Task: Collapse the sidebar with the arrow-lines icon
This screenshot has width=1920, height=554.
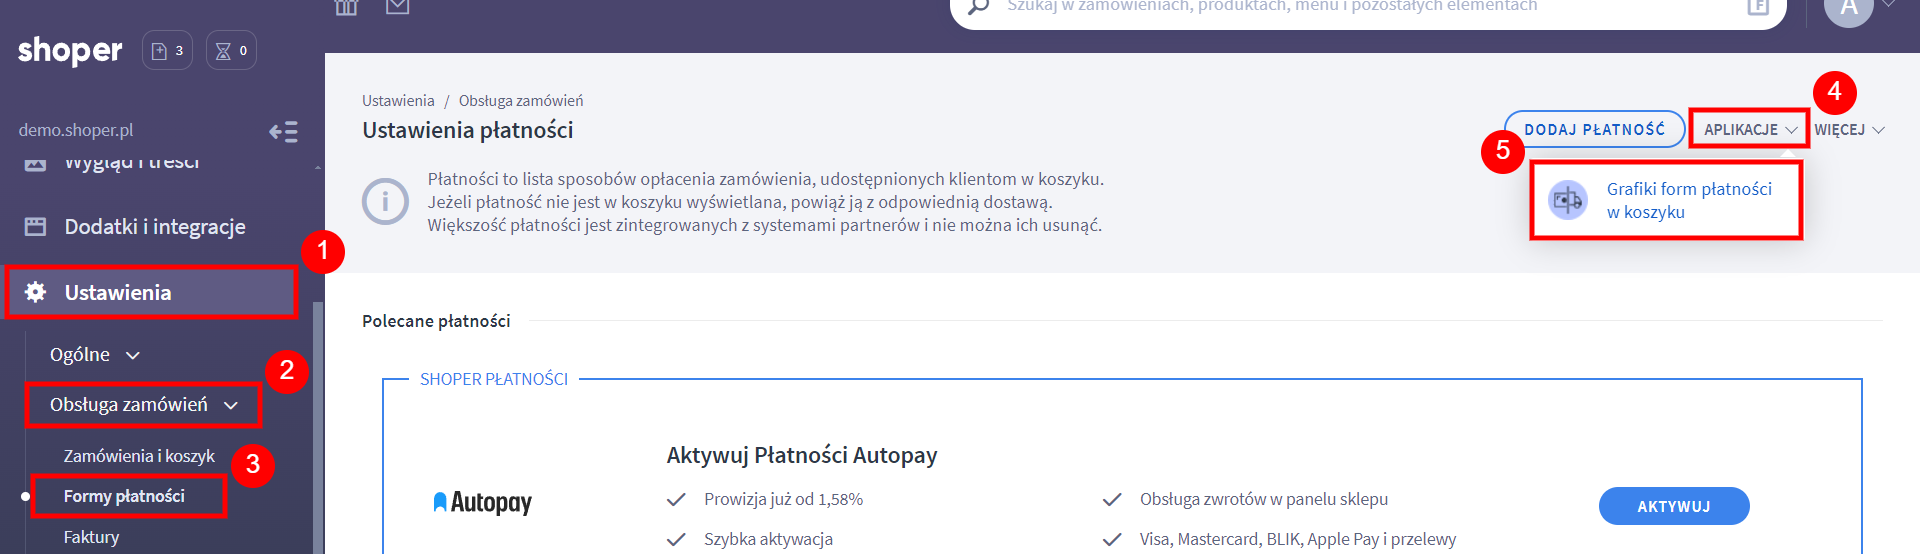Action: point(283,131)
